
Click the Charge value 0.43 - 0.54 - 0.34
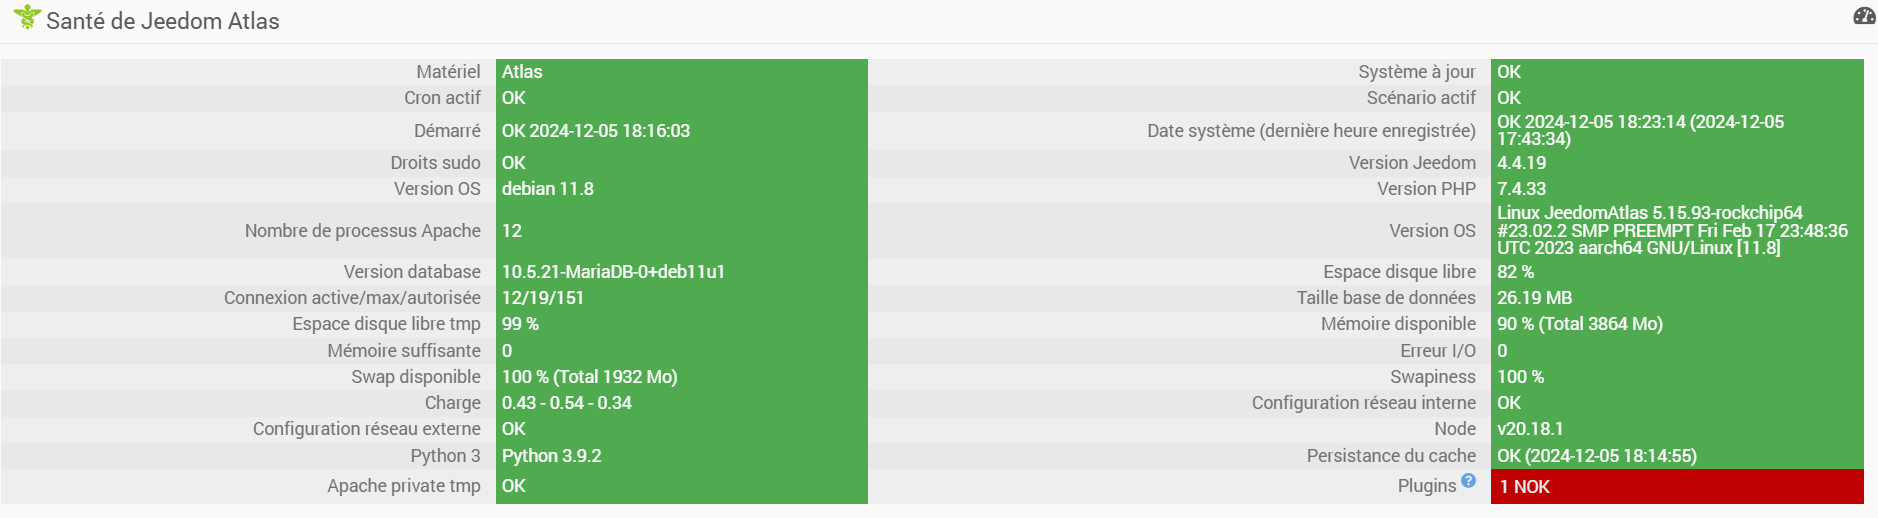point(567,403)
